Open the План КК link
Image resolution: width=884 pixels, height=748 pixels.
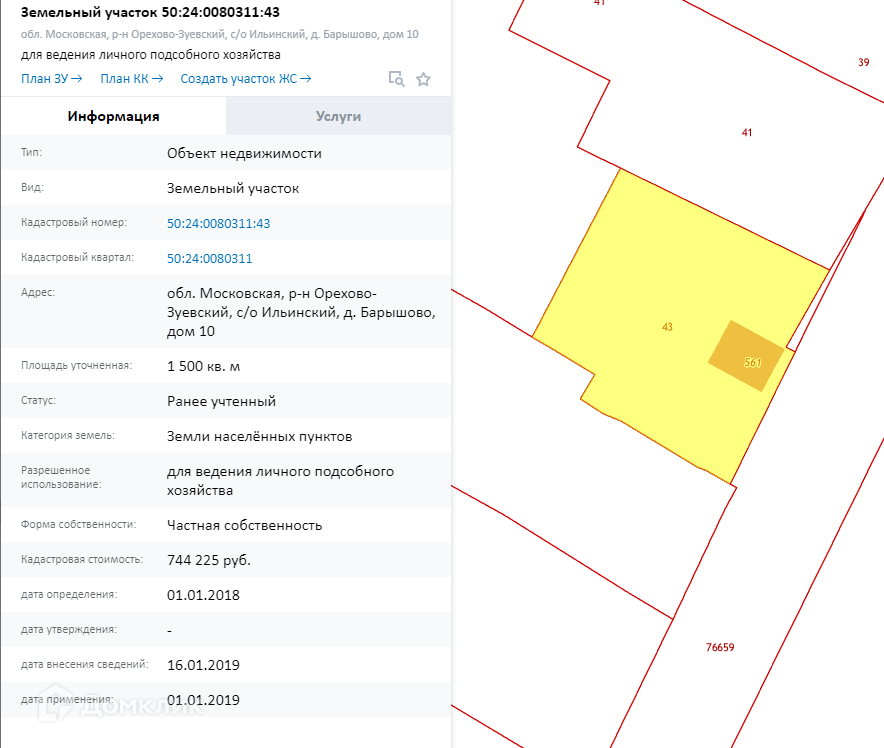[x=132, y=78]
